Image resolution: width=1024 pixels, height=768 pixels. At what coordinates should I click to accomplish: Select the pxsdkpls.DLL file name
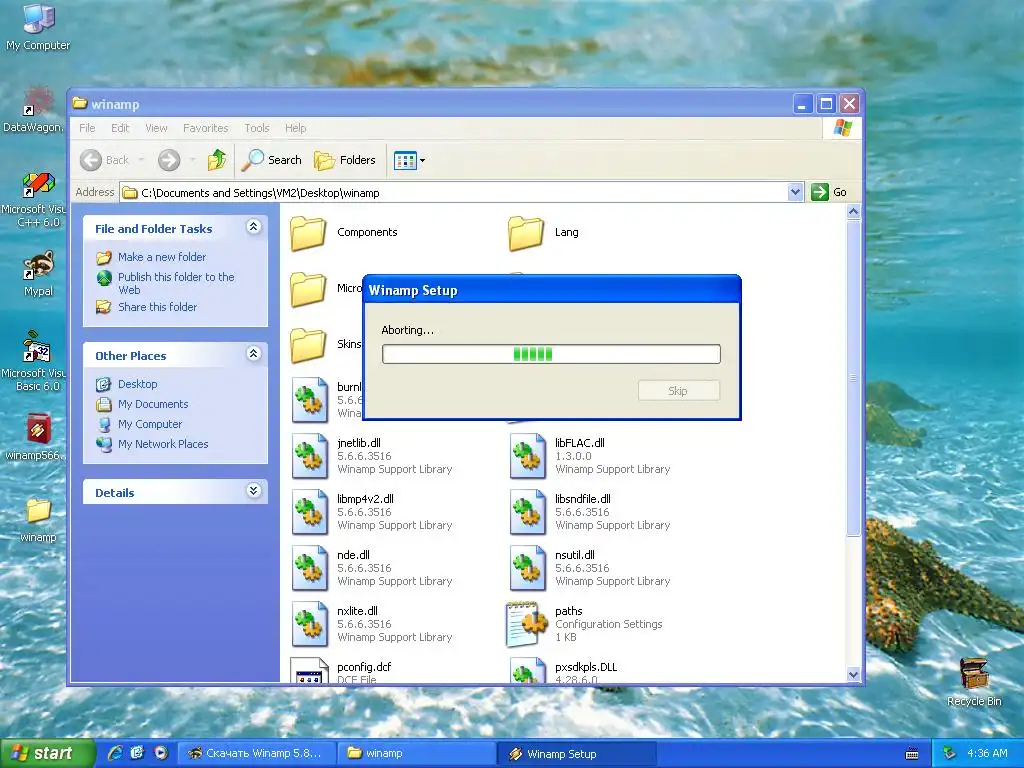coord(586,667)
